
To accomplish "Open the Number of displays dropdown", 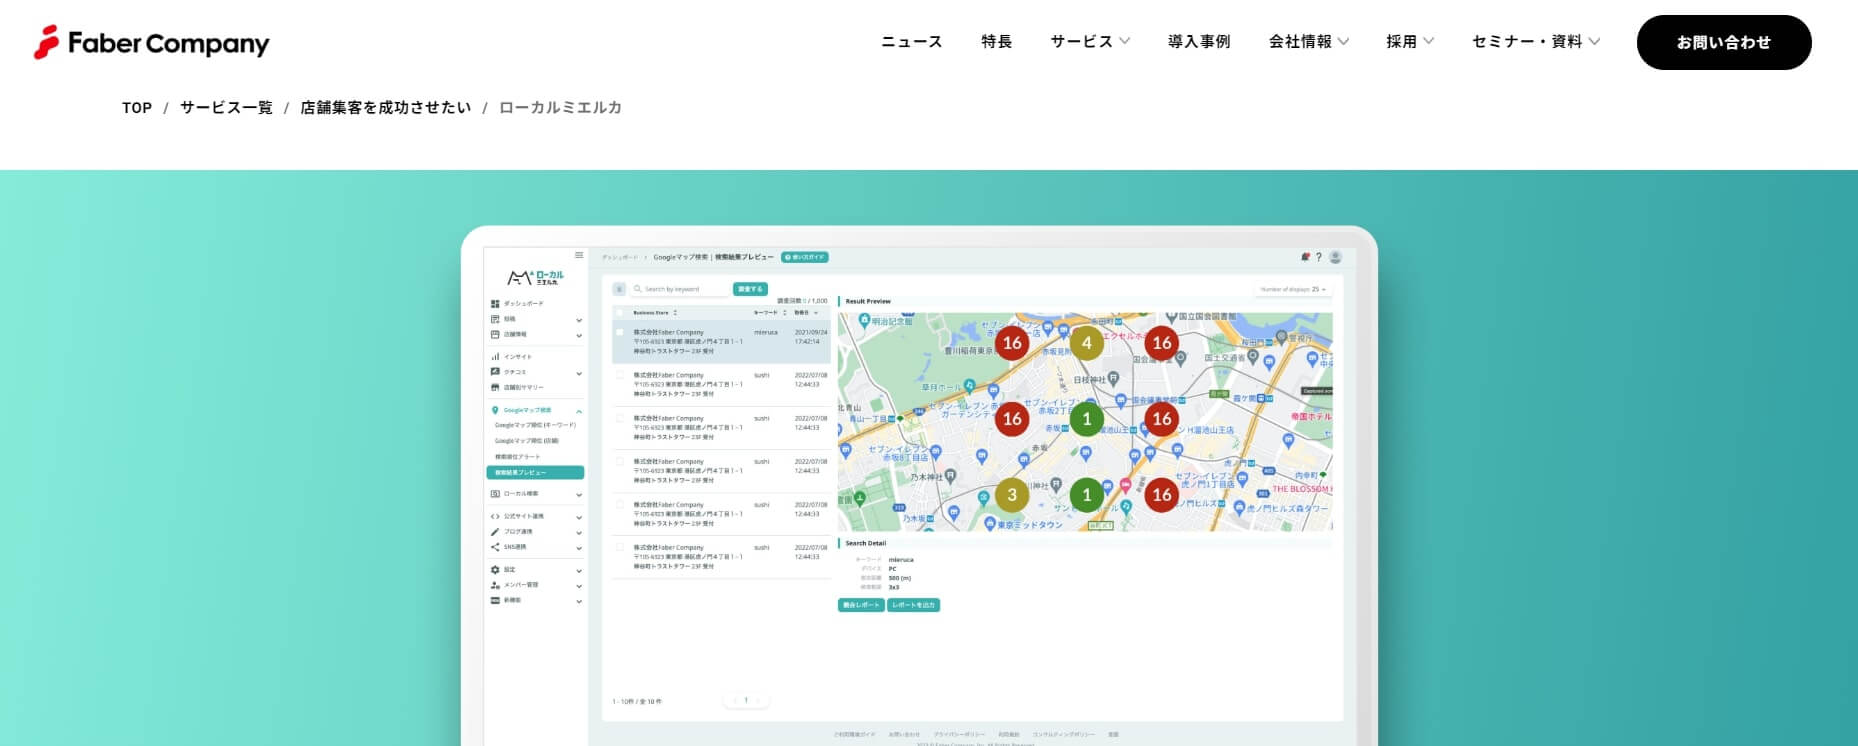I will point(1293,289).
